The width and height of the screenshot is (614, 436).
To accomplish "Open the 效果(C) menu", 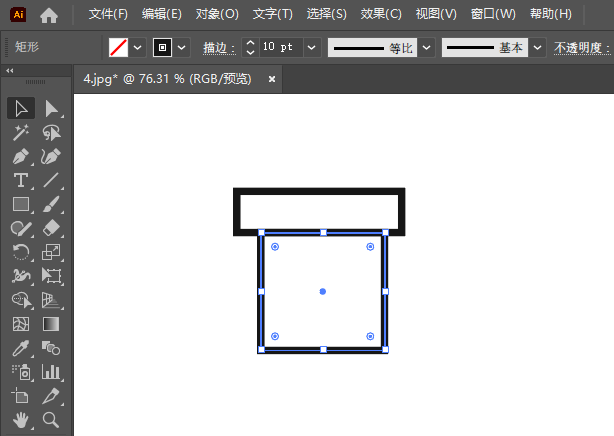I will [x=381, y=14].
